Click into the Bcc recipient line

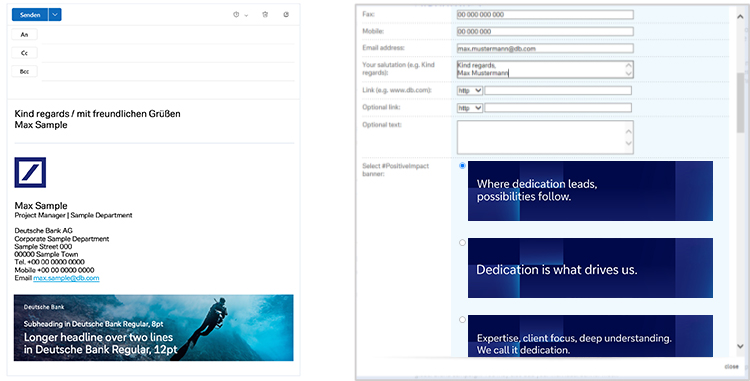coord(167,72)
